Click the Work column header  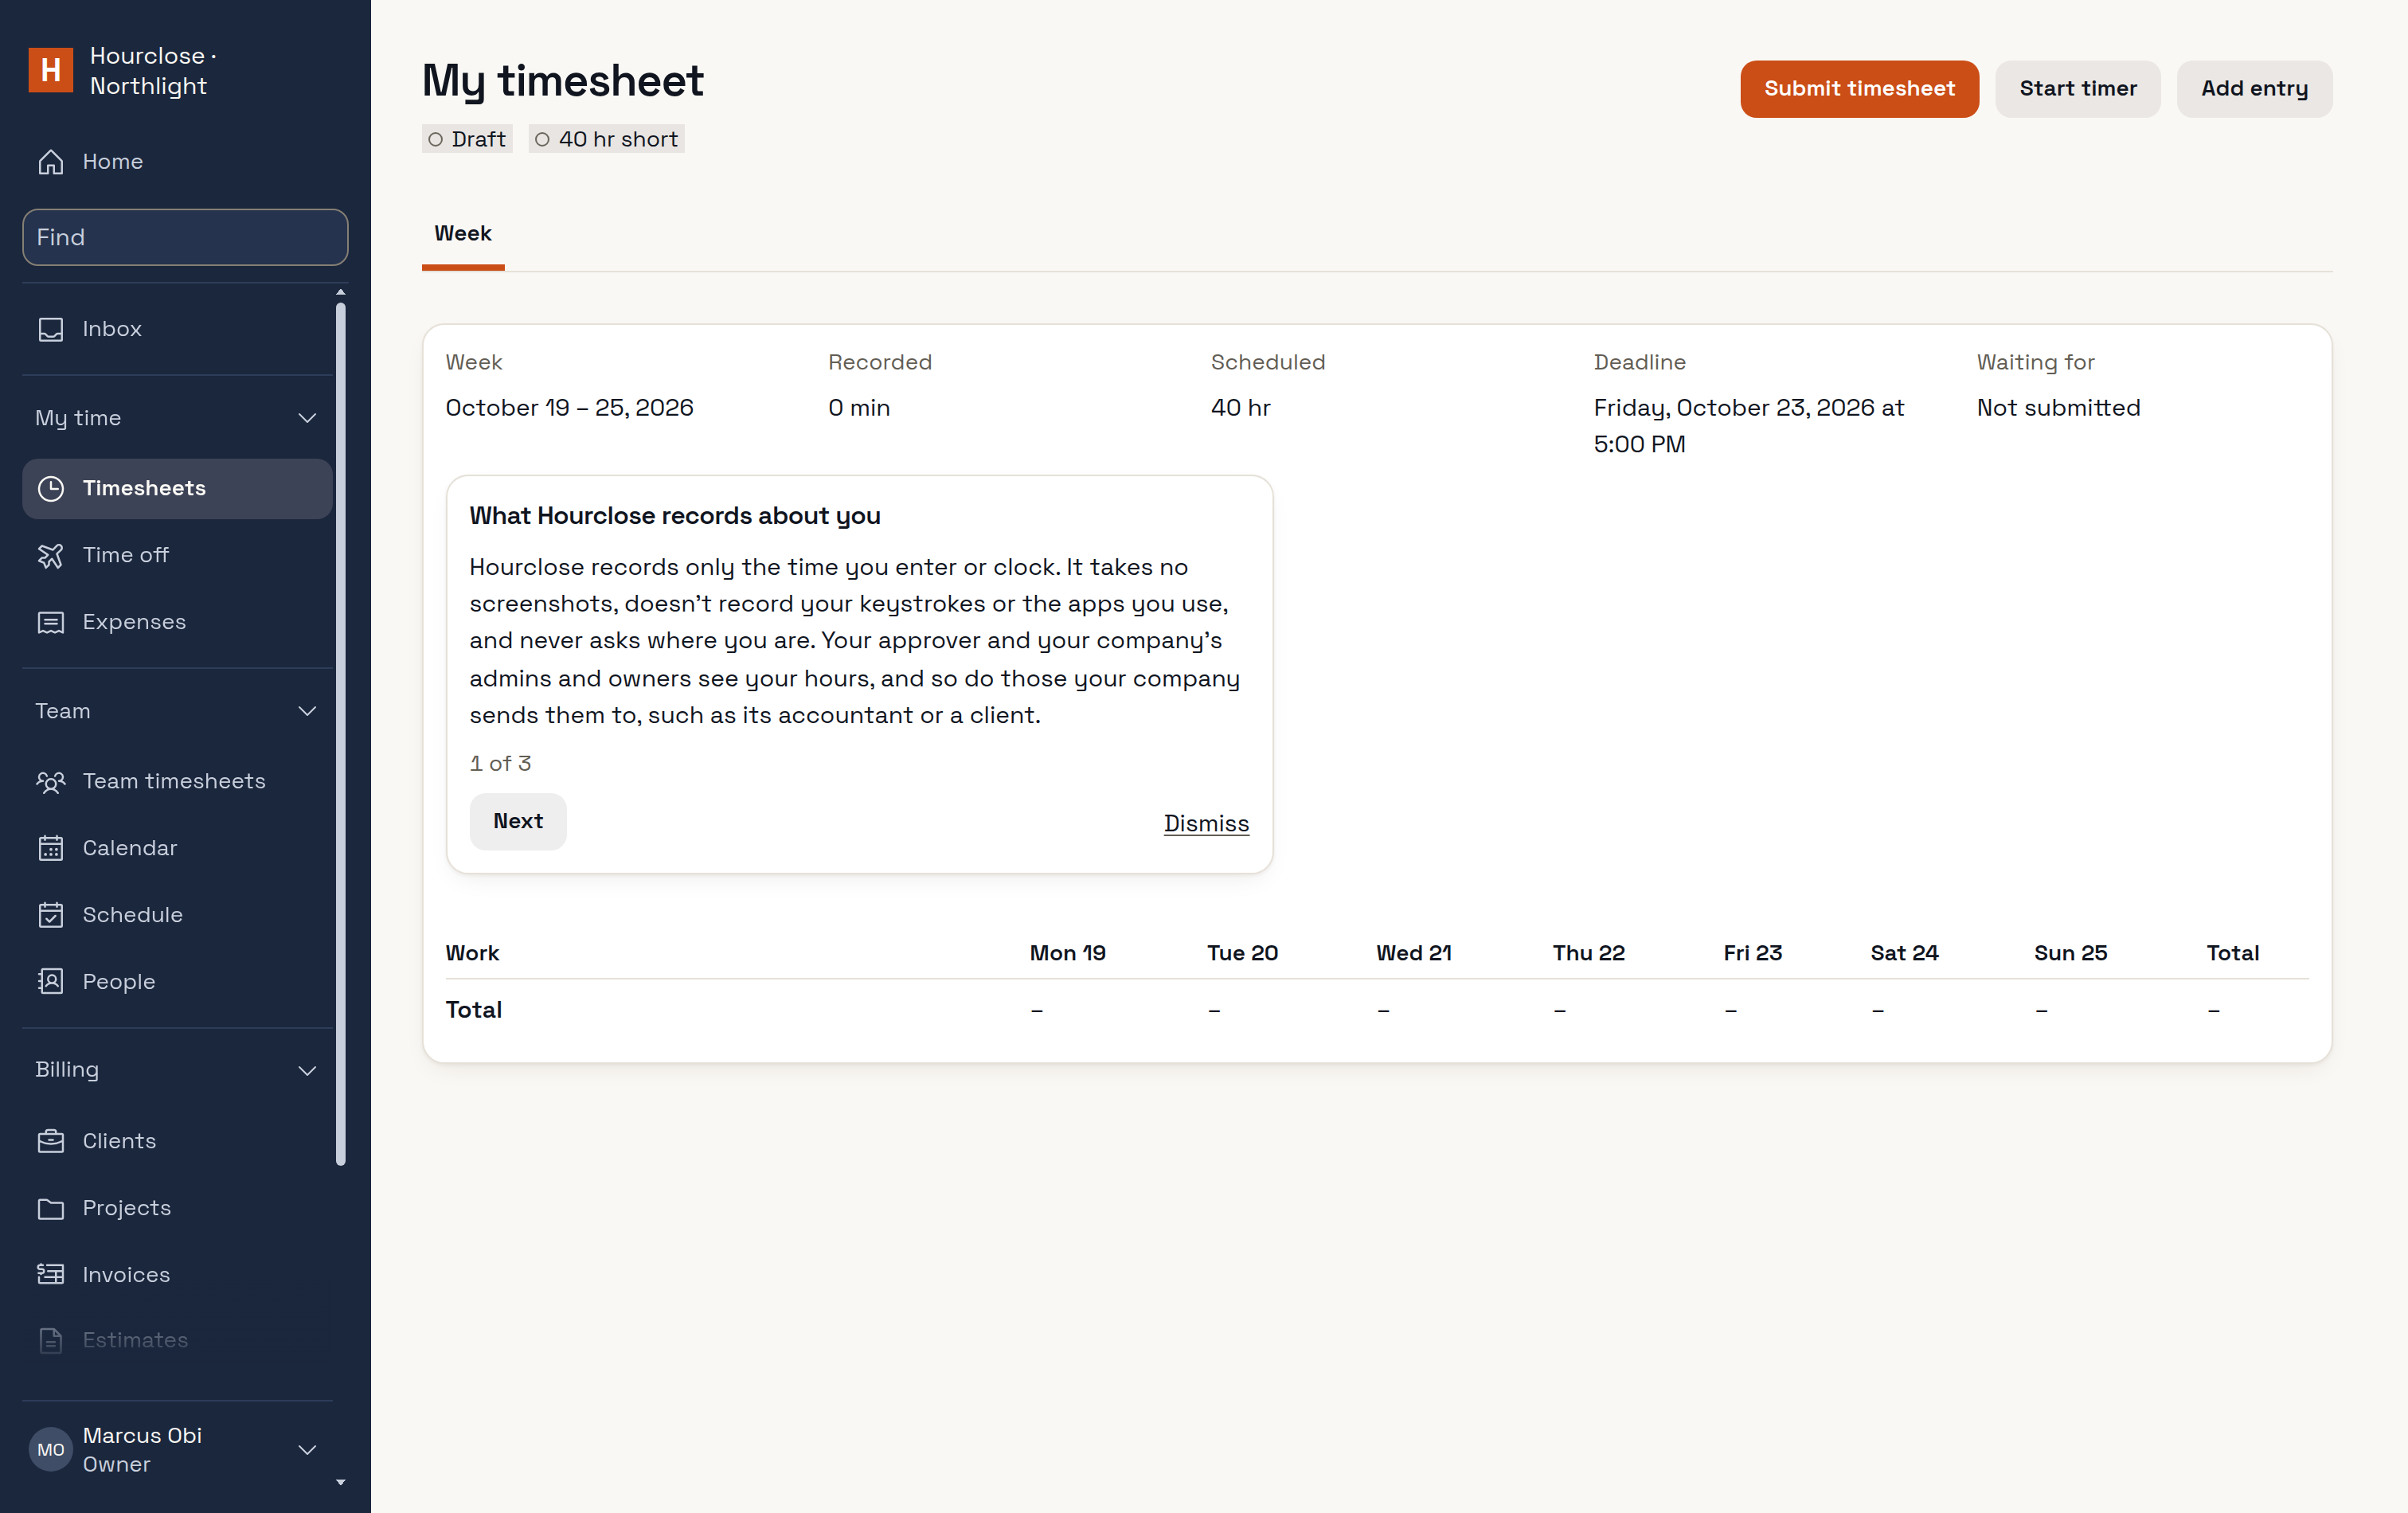tap(472, 953)
